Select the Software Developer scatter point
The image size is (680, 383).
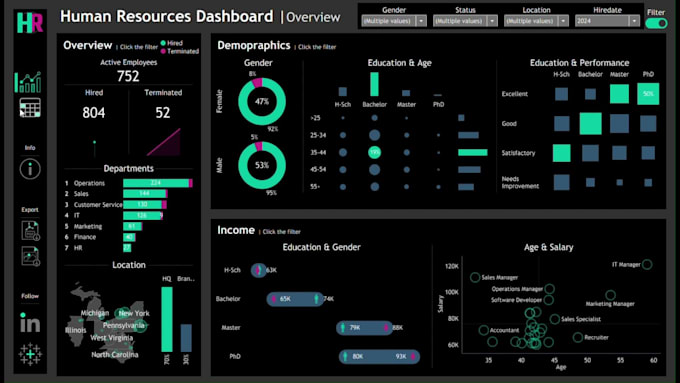(x=549, y=300)
